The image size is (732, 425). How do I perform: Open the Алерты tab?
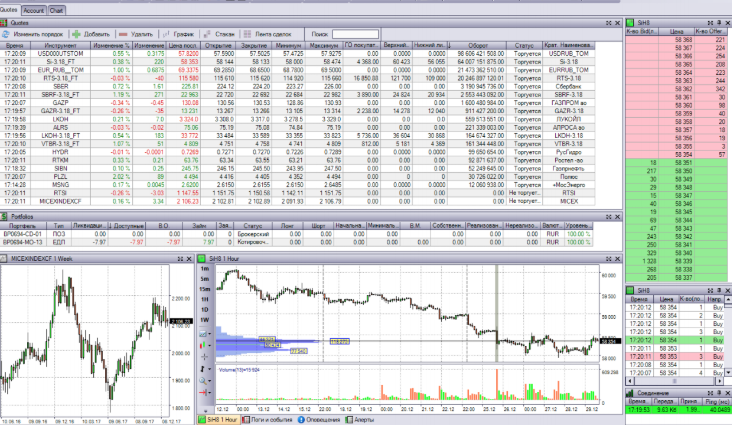coord(360,419)
